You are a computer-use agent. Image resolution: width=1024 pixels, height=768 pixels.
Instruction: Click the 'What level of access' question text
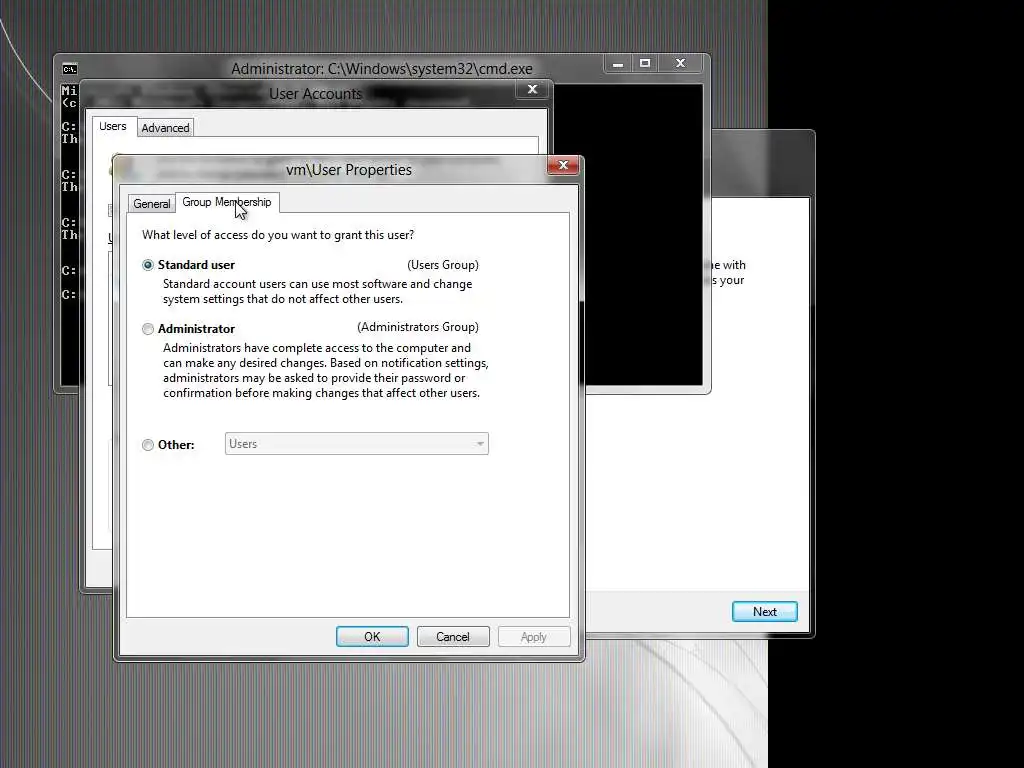coord(278,234)
